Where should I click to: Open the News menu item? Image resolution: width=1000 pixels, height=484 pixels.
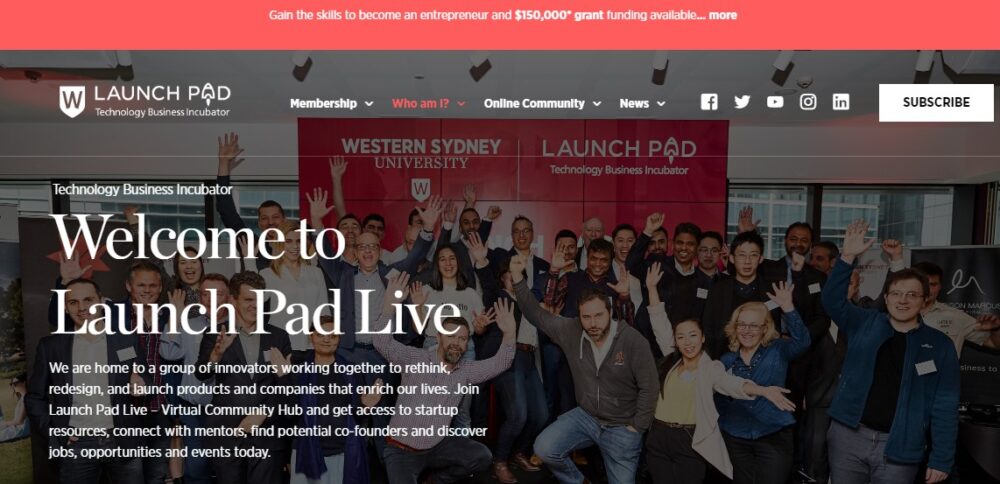click(634, 103)
